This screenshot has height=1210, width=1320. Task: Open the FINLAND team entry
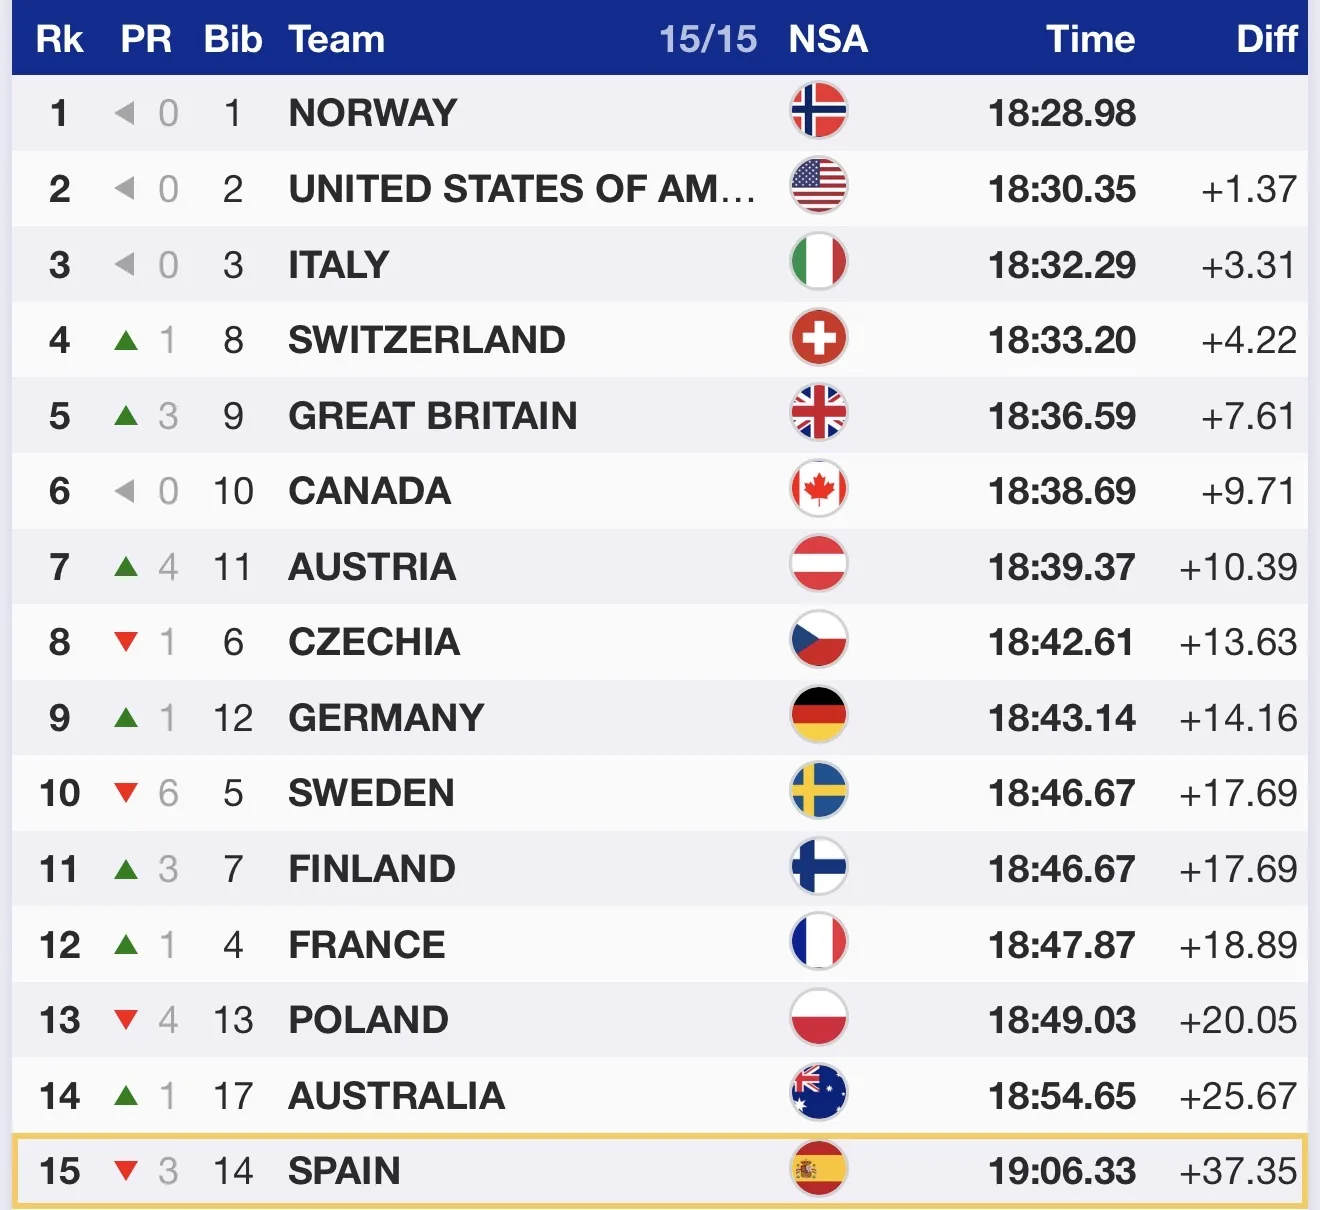pos(371,869)
